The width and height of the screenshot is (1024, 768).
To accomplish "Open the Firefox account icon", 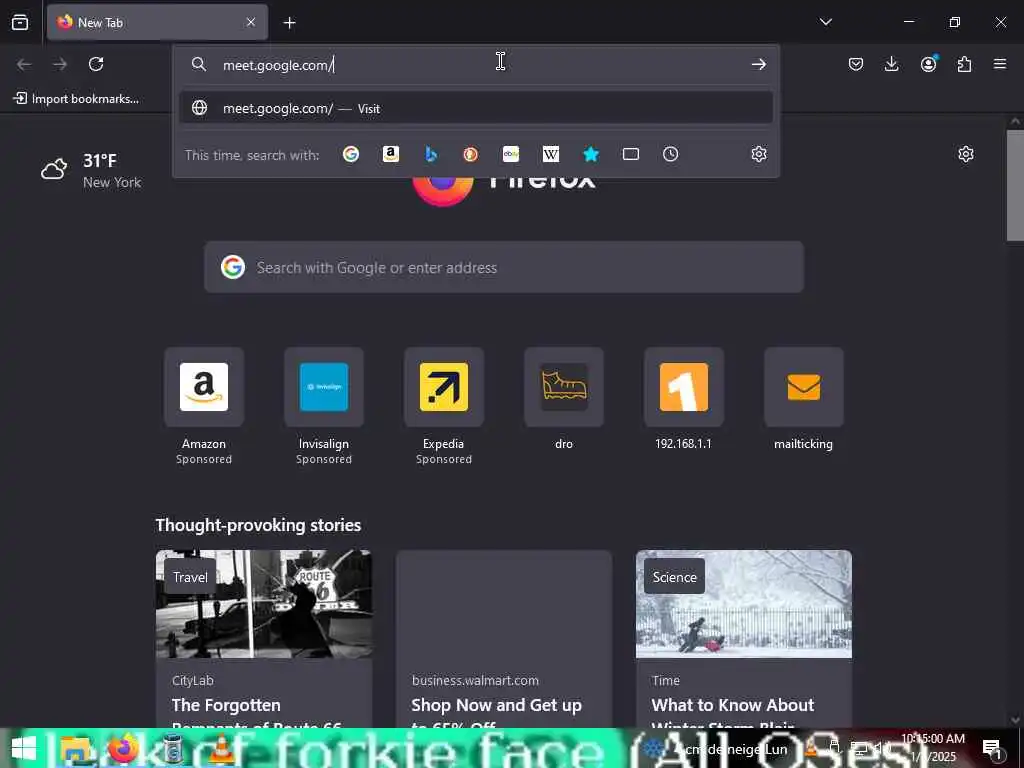I will point(928,64).
